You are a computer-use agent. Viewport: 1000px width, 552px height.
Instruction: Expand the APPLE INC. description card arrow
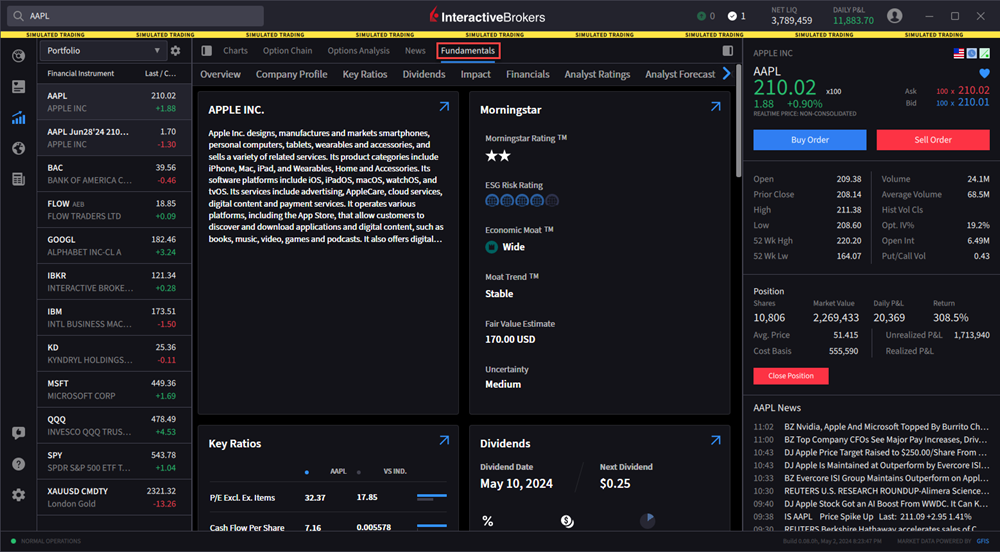tap(444, 107)
